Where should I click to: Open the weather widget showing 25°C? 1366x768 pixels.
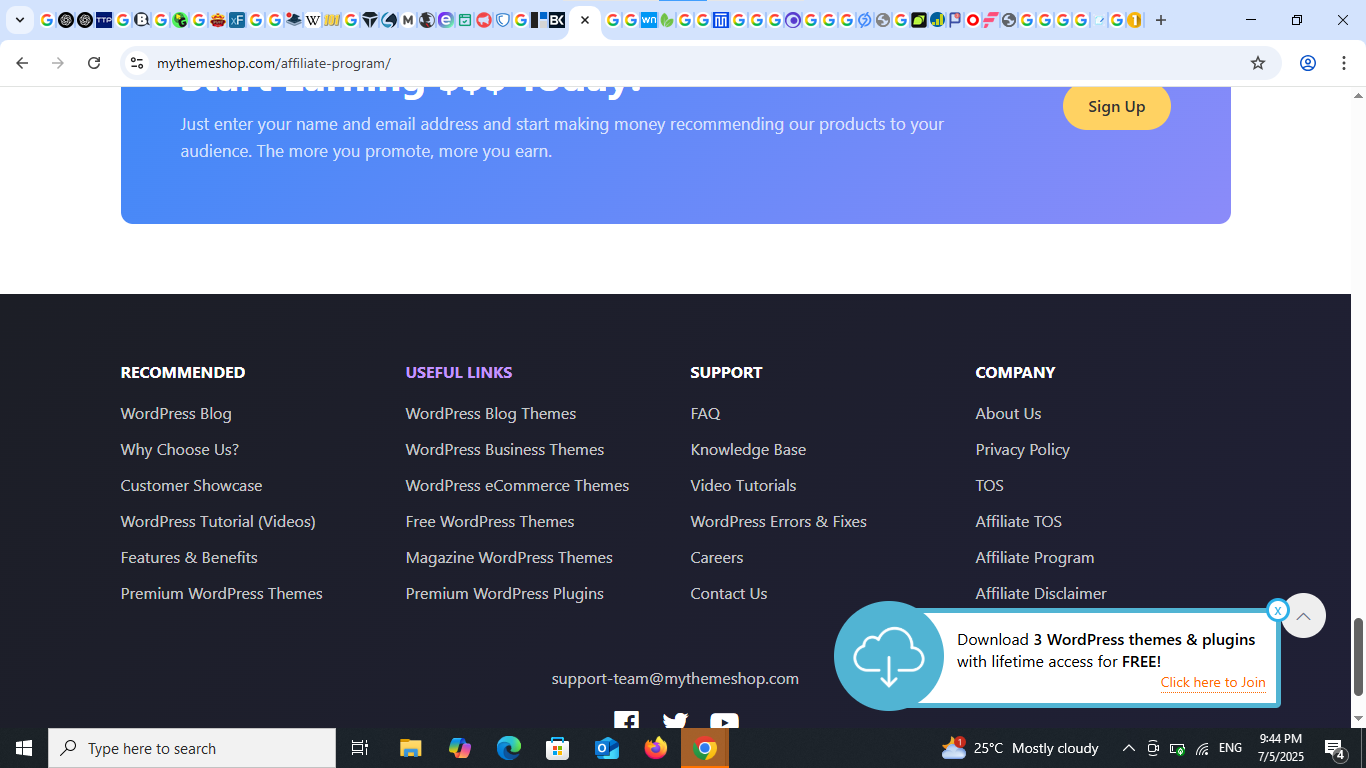tap(1020, 748)
